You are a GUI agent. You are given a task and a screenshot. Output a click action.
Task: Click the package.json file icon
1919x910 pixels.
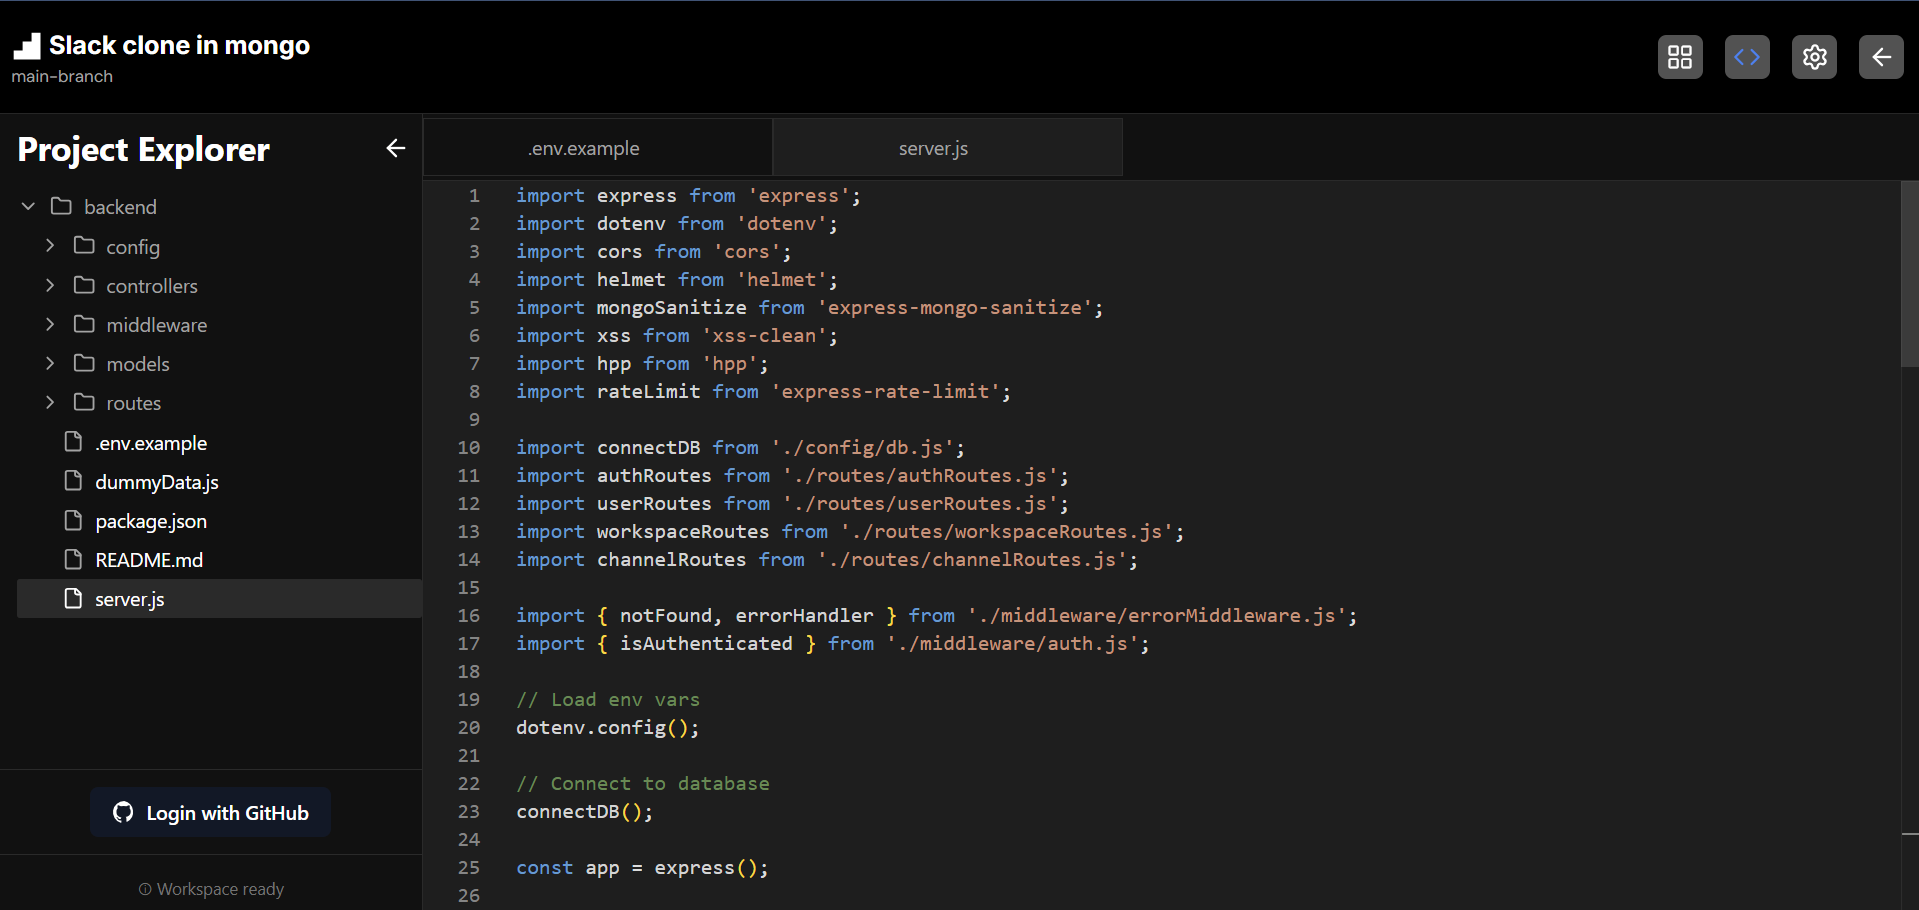pyautogui.click(x=73, y=520)
